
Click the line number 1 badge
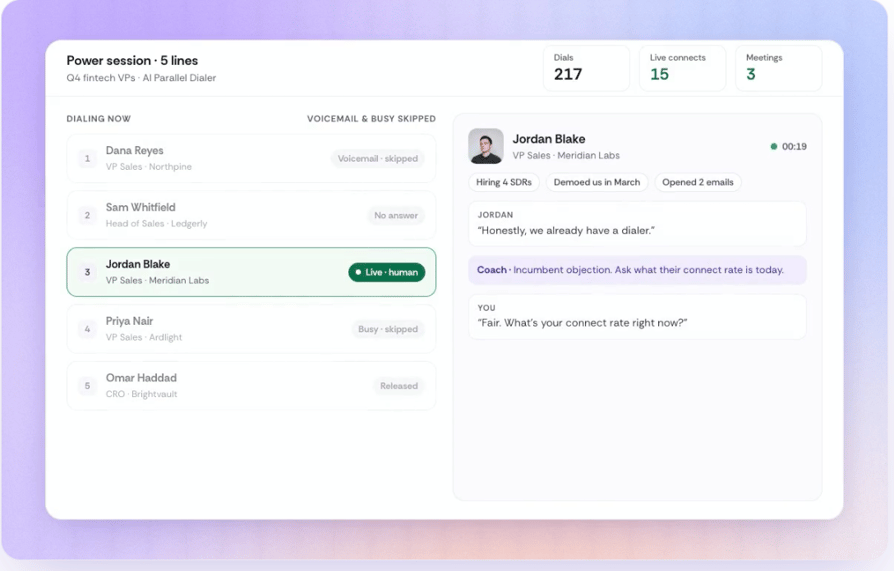pyautogui.click(x=87, y=159)
